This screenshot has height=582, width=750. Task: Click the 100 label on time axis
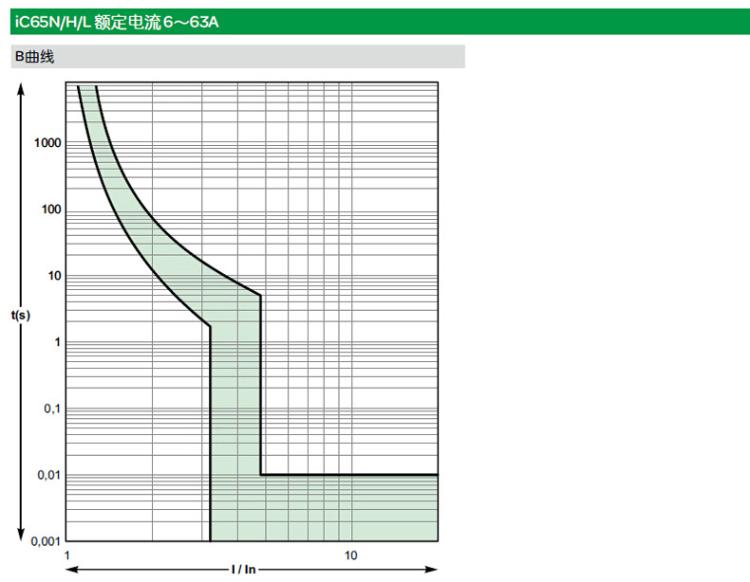pos(51,209)
